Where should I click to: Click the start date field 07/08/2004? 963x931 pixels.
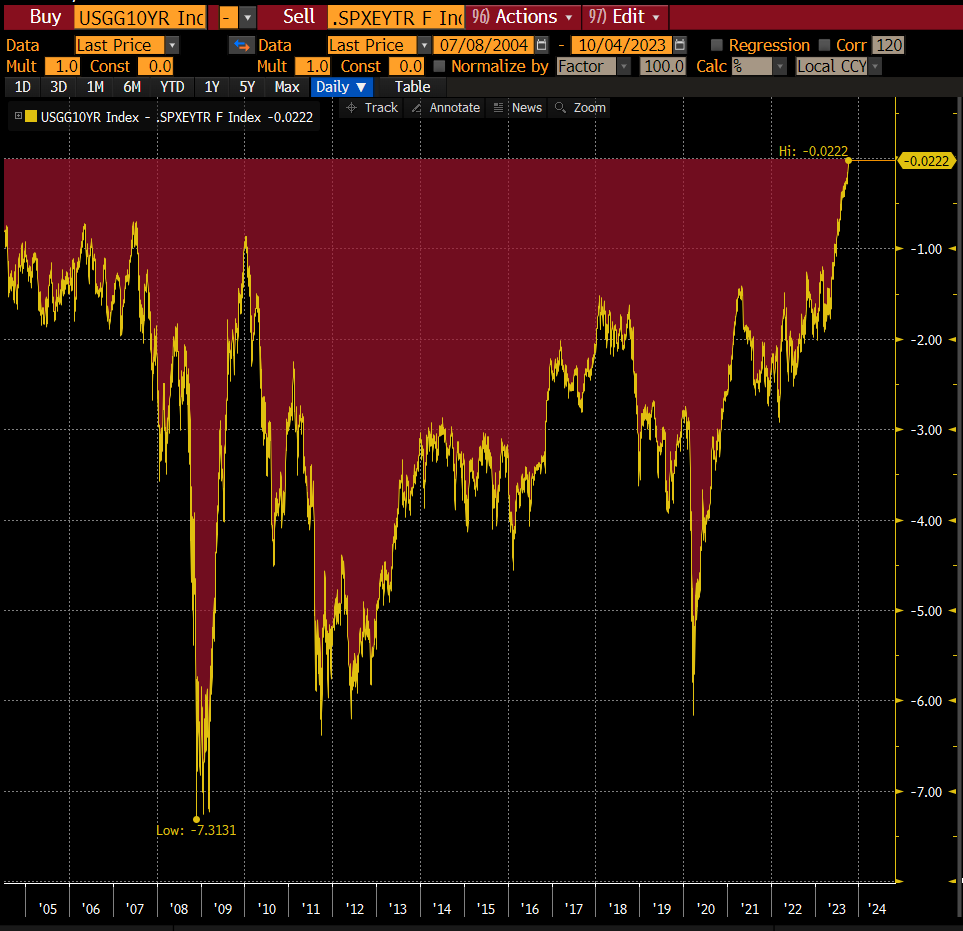[x=484, y=45]
